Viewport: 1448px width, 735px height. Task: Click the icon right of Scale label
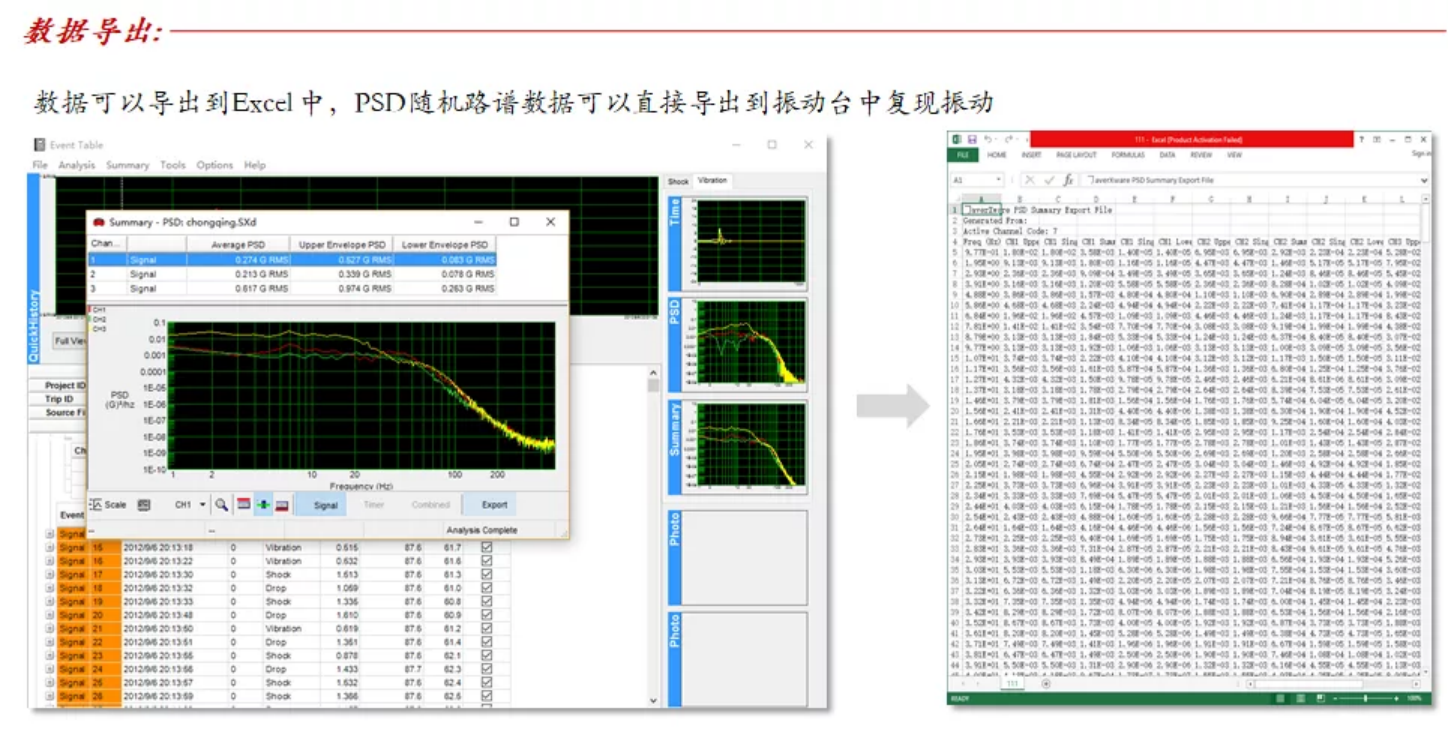click(143, 505)
